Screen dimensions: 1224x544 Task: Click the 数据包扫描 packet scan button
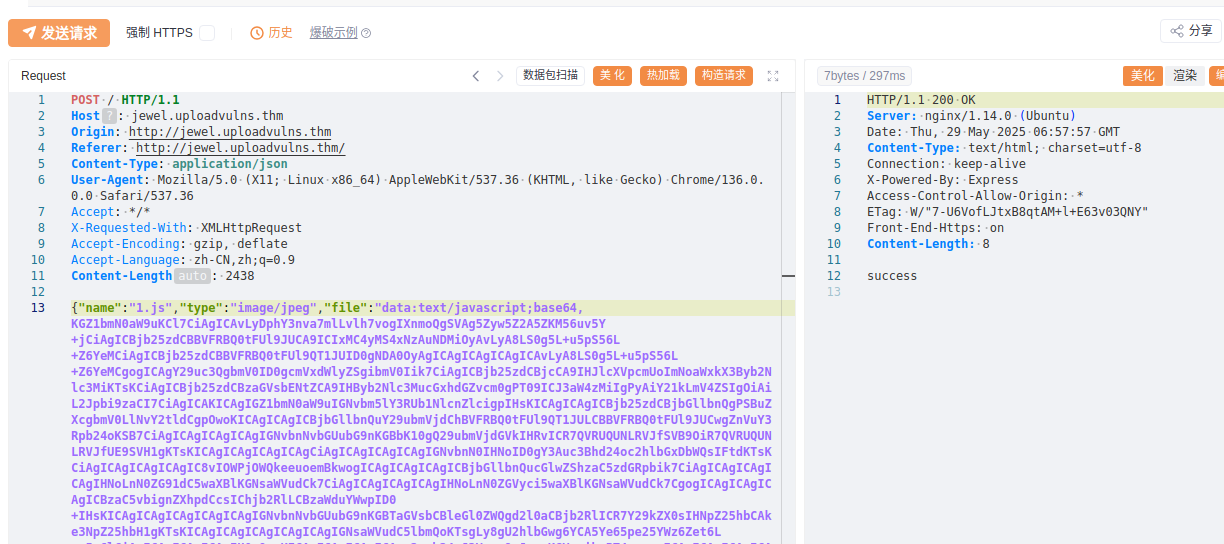pos(550,76)
